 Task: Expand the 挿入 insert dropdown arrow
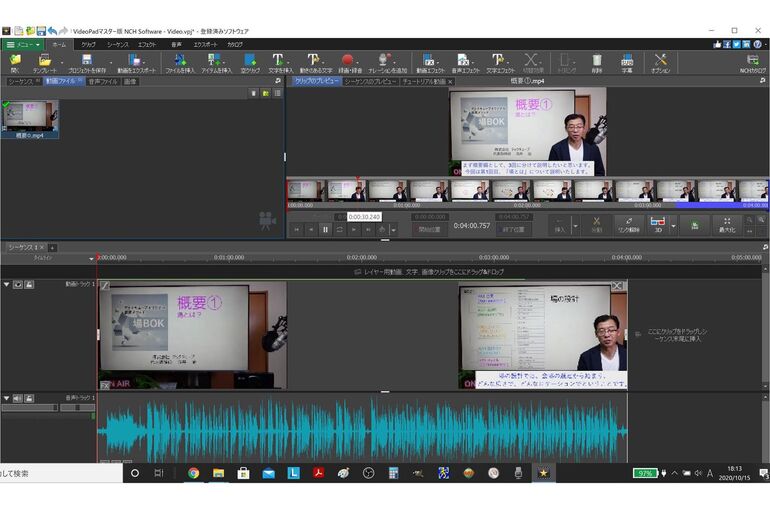(x=575, y=226)
